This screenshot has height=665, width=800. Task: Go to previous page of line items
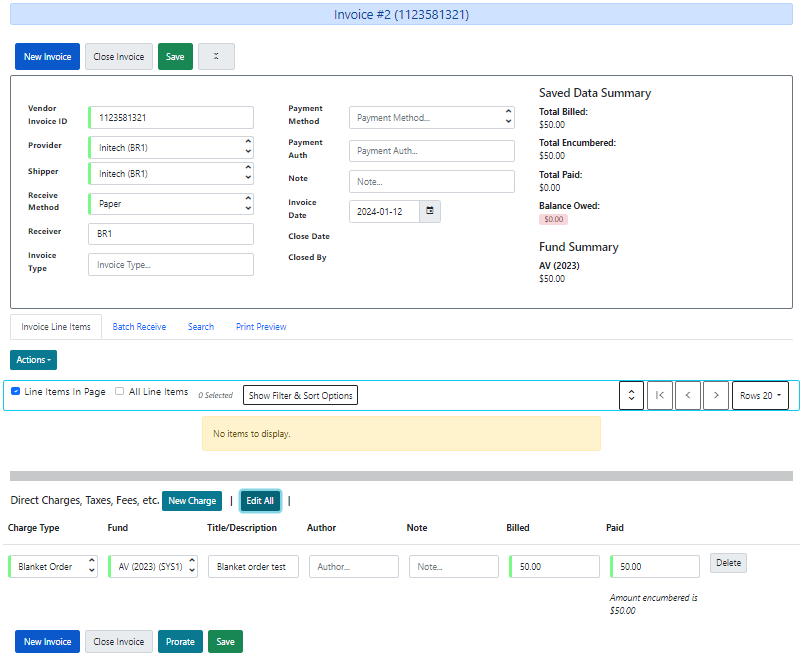[687, 395]
